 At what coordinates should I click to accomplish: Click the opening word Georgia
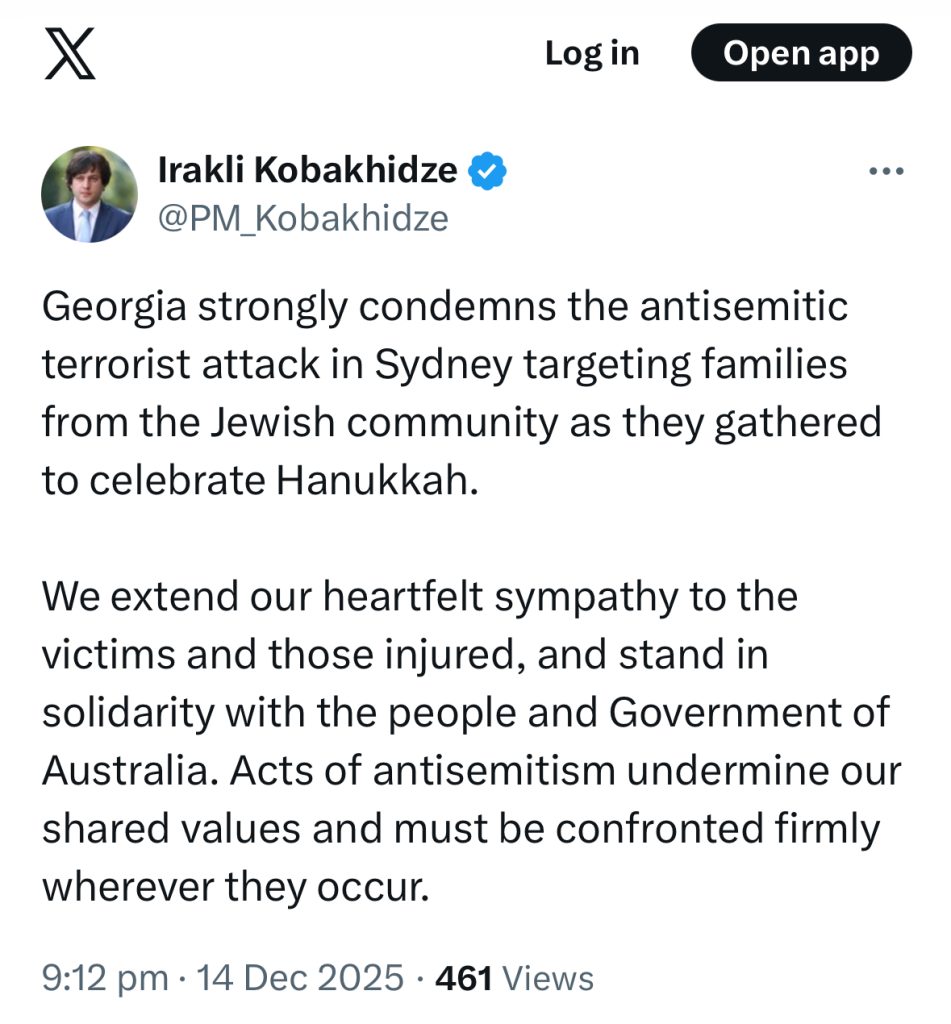(x=110, y=307)
